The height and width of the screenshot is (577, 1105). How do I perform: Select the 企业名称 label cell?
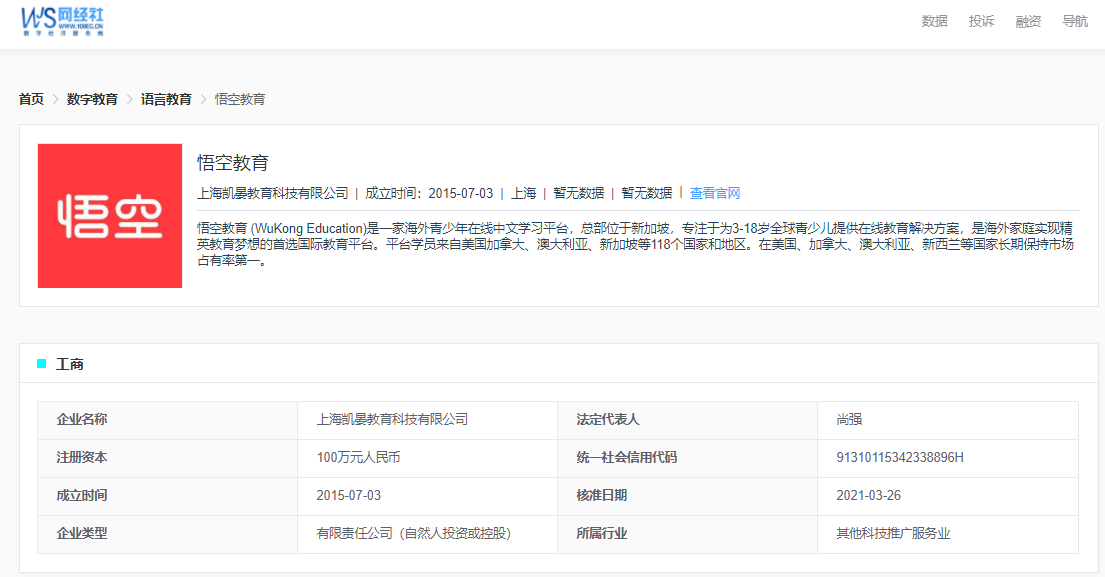tap(168, 420)
